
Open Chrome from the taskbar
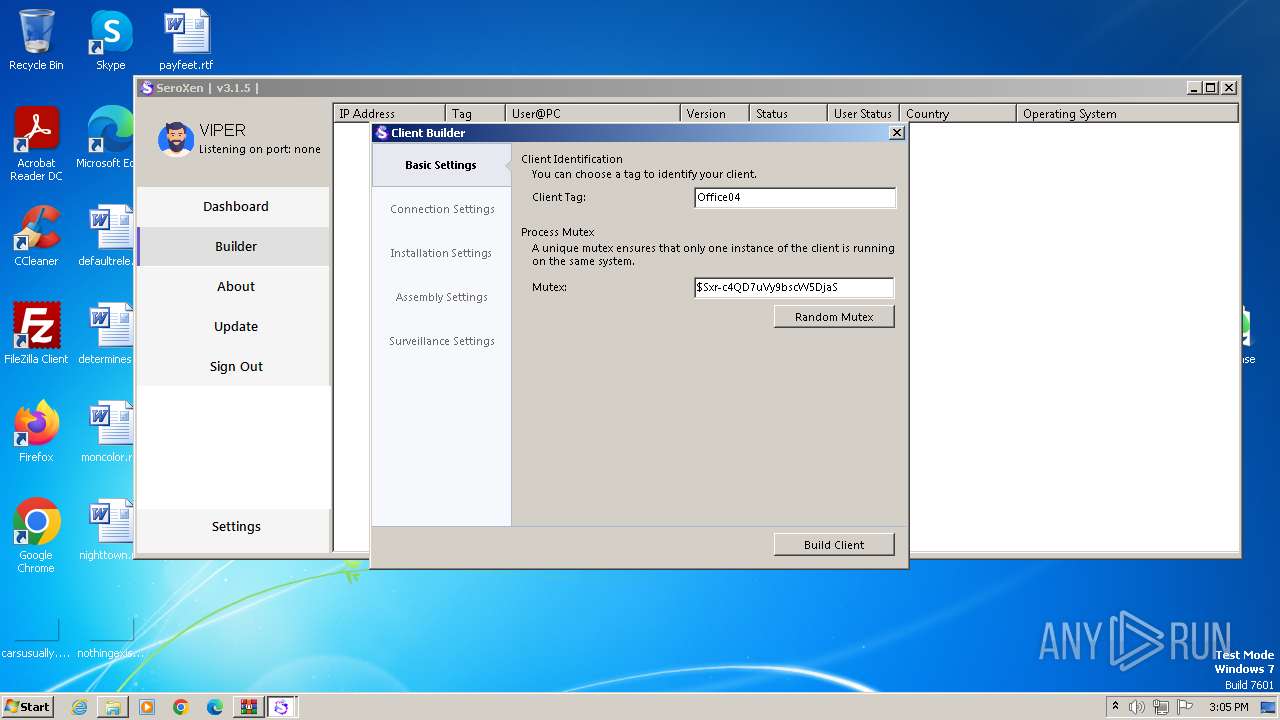pyautogui.click(x=181, y=707)
